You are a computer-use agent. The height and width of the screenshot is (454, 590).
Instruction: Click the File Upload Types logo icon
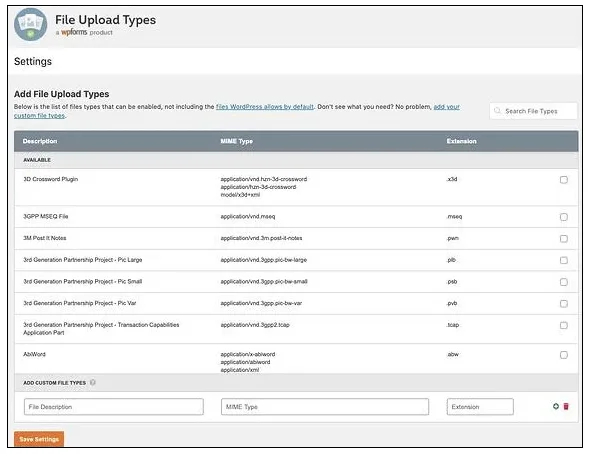click(30, 24)
